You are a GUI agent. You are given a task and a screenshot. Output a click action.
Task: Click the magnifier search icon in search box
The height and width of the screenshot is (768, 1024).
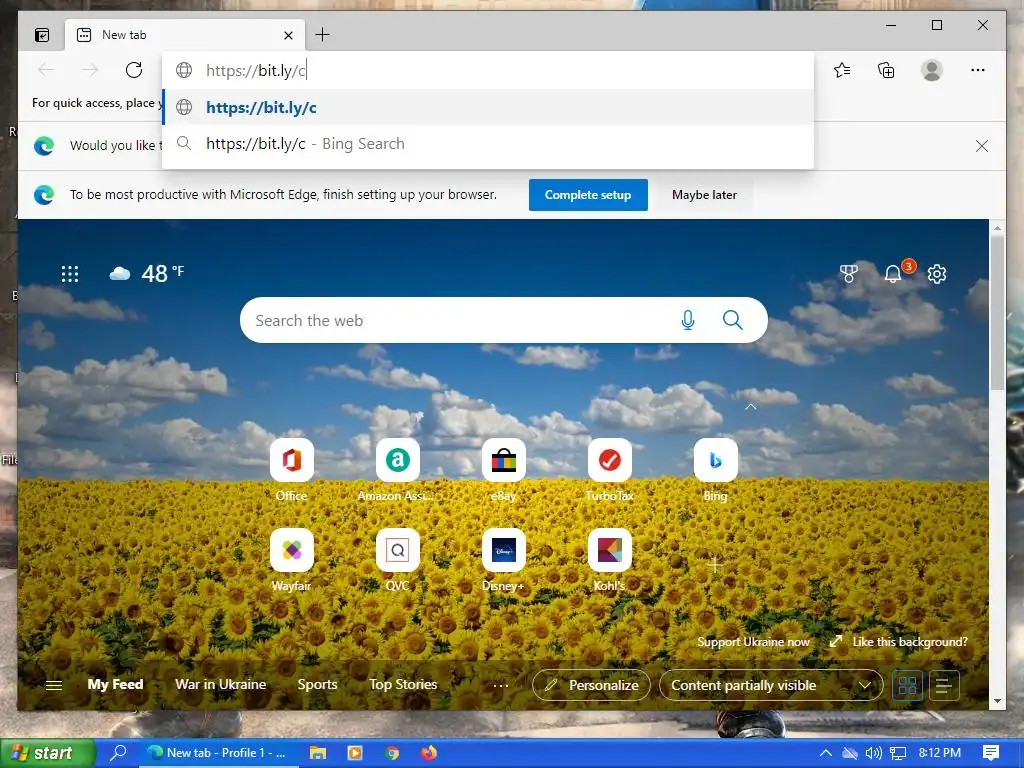(x=732, y=320)
